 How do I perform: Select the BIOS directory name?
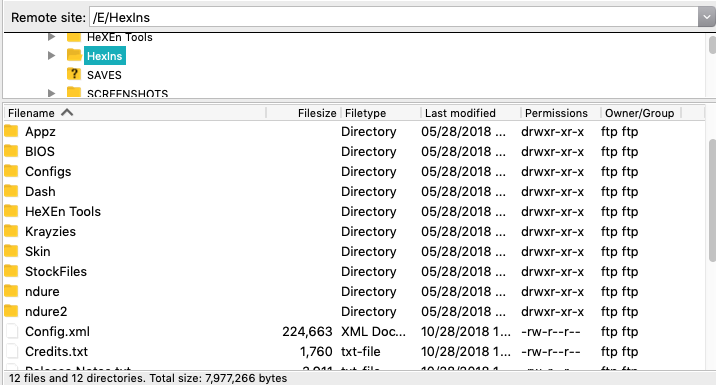tap(40, 152)
